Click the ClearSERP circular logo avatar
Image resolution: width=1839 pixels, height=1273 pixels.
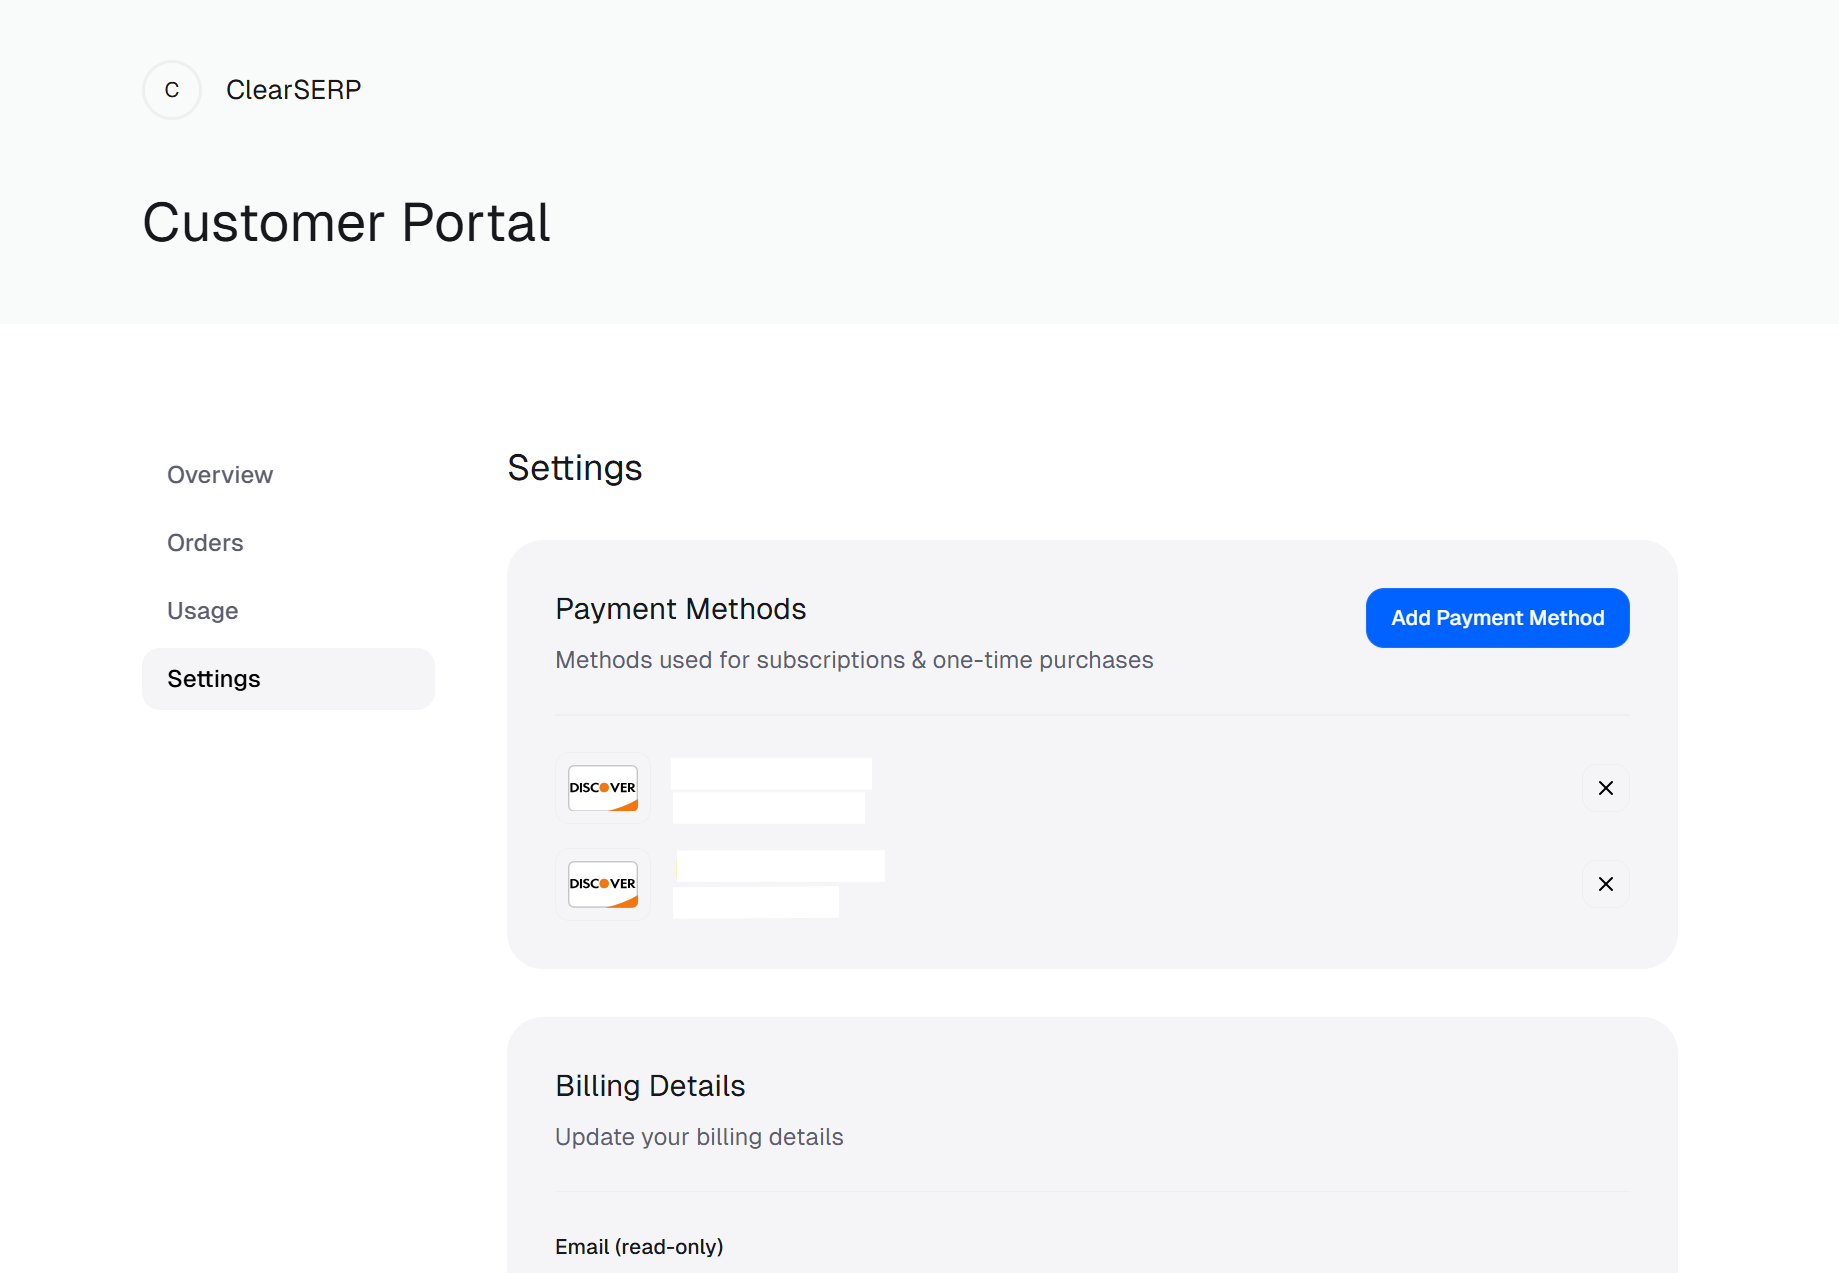172,90
